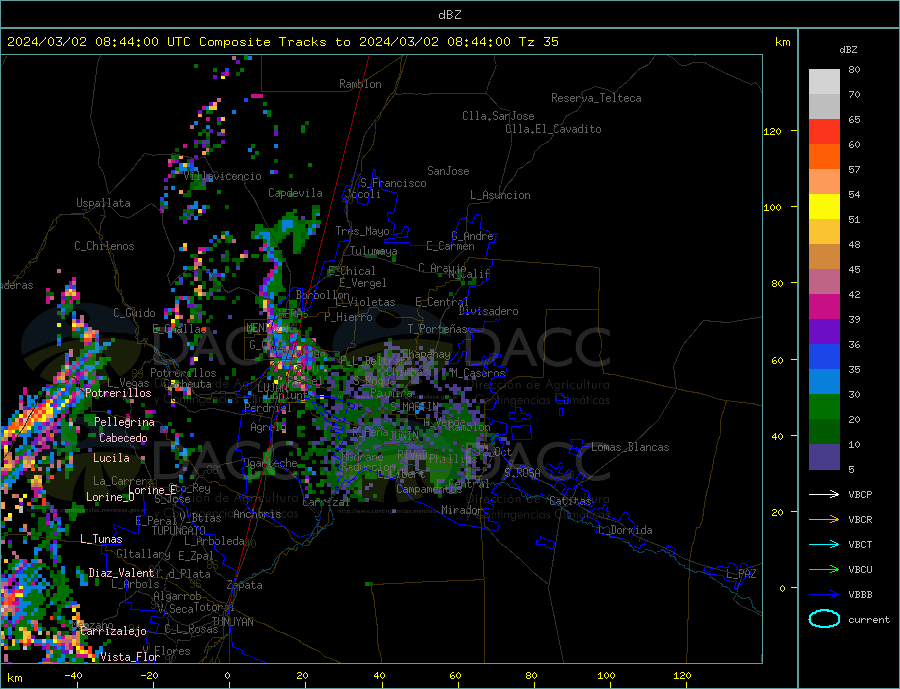Click the 'P_Hierro' place label

[348, 317]
